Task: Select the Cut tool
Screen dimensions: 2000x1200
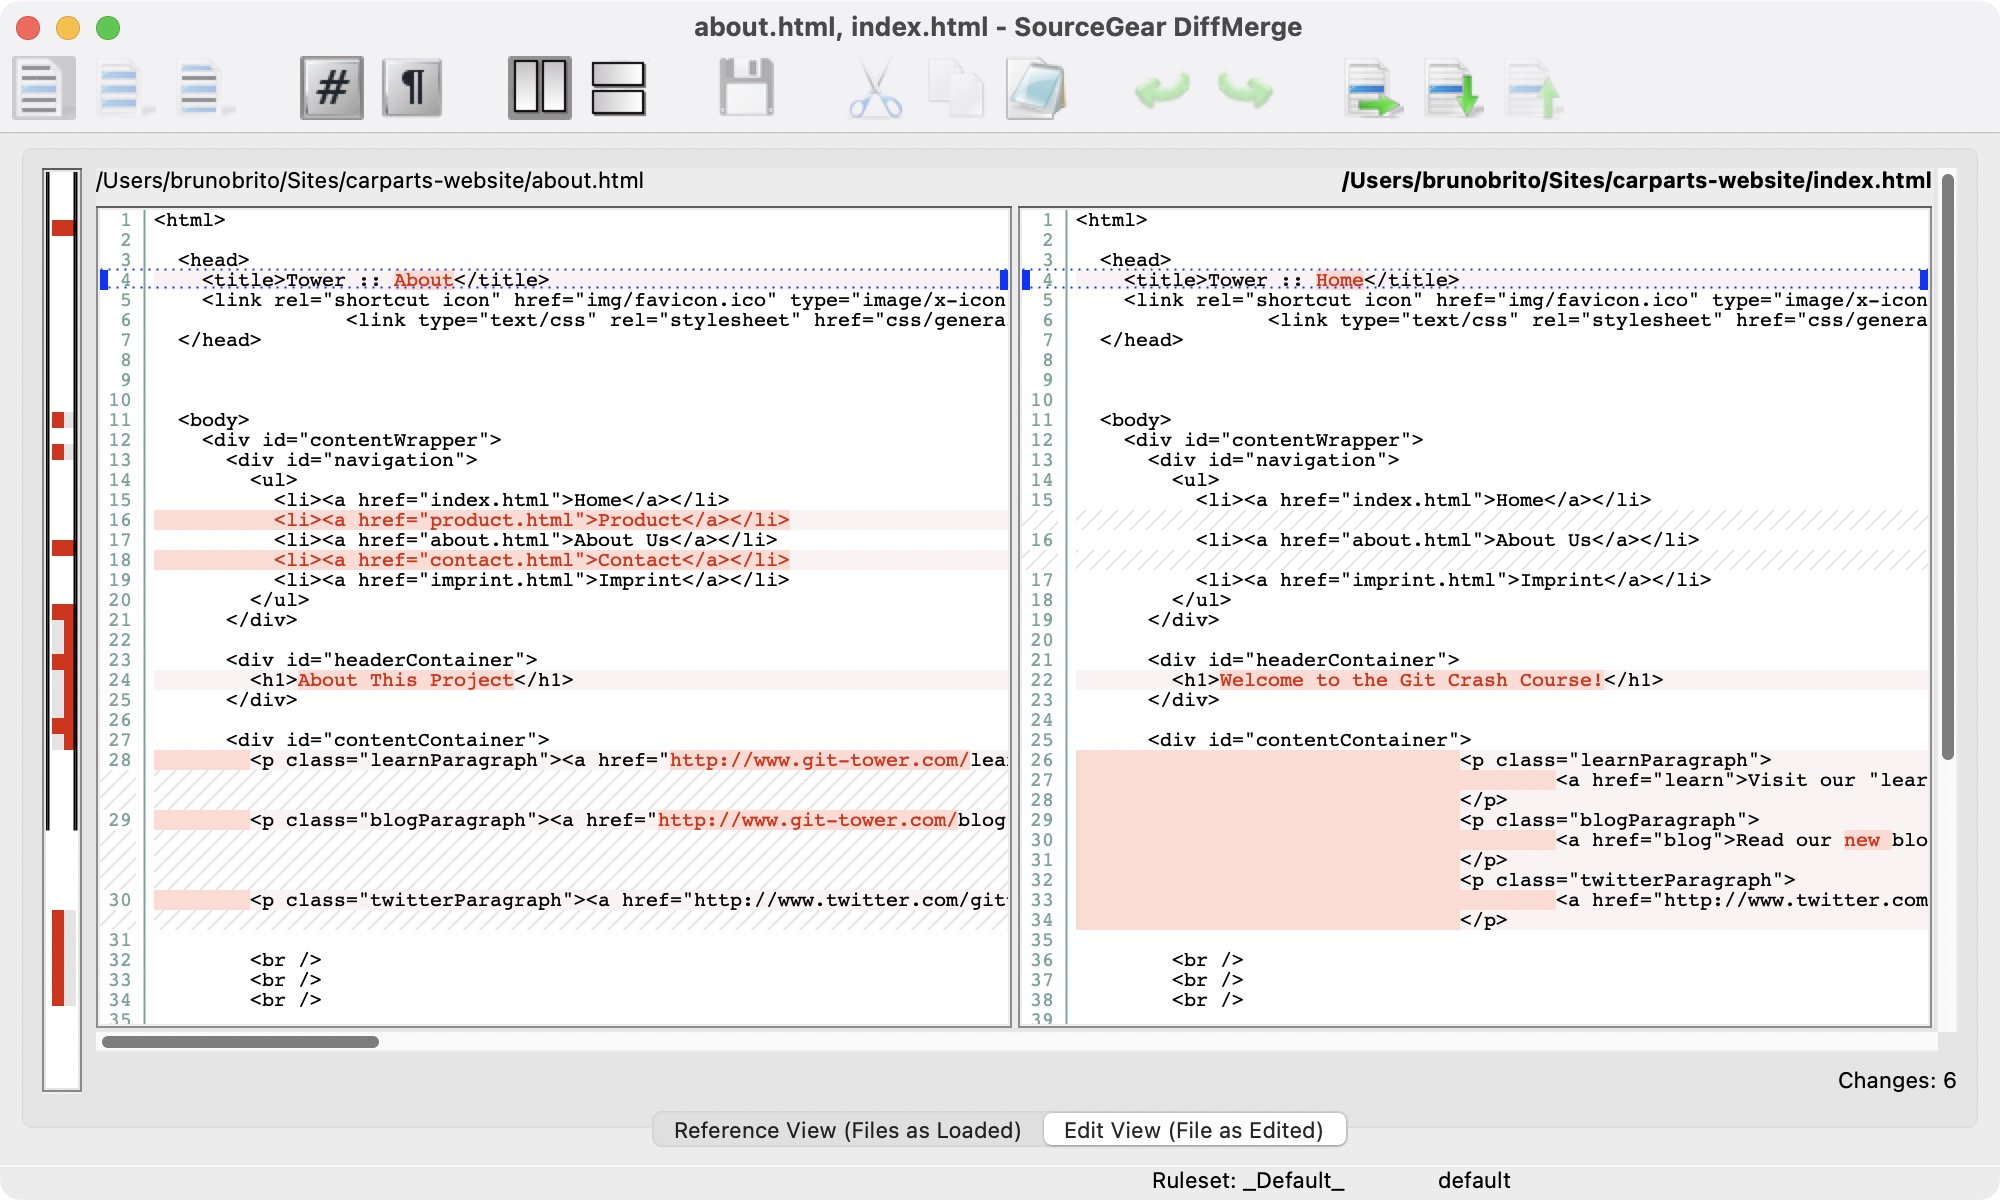Action: tap(874, 88)
